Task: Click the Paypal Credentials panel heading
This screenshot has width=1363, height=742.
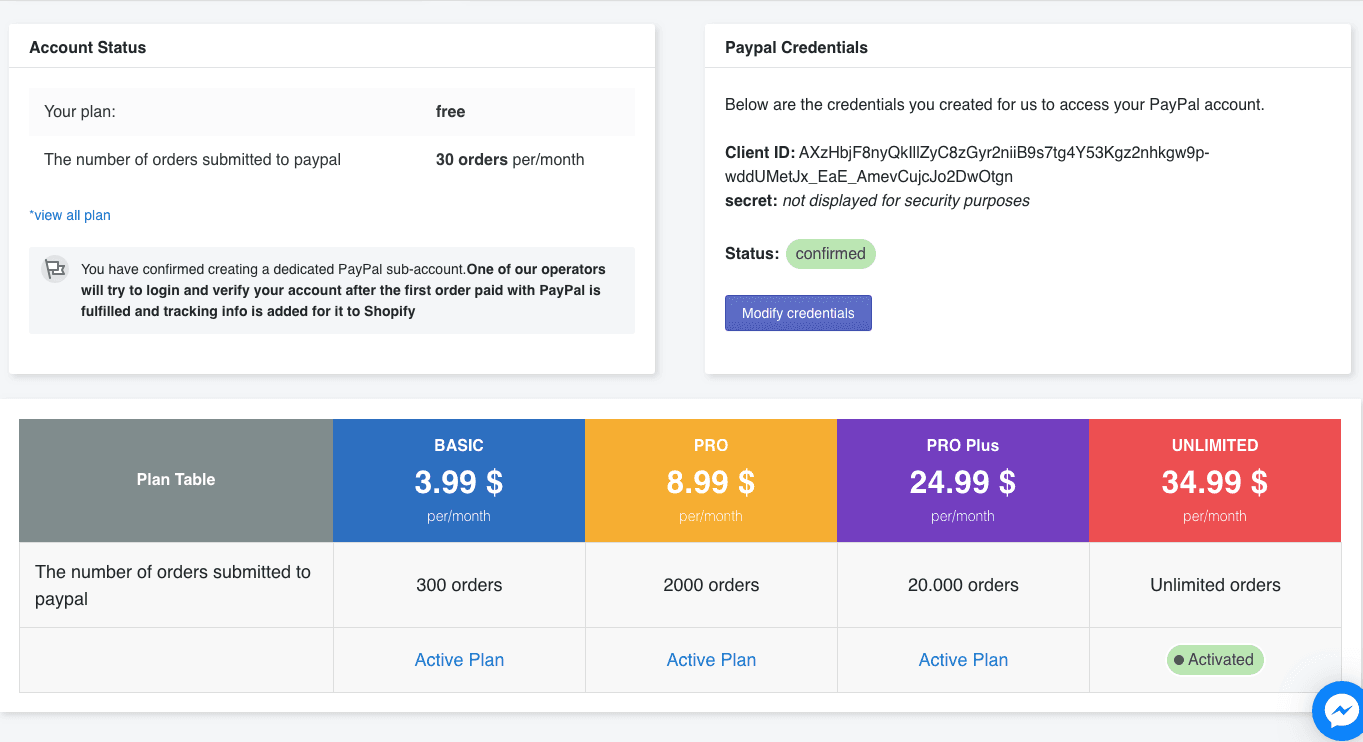Action: pyautogui.click(x=796, y=47)
